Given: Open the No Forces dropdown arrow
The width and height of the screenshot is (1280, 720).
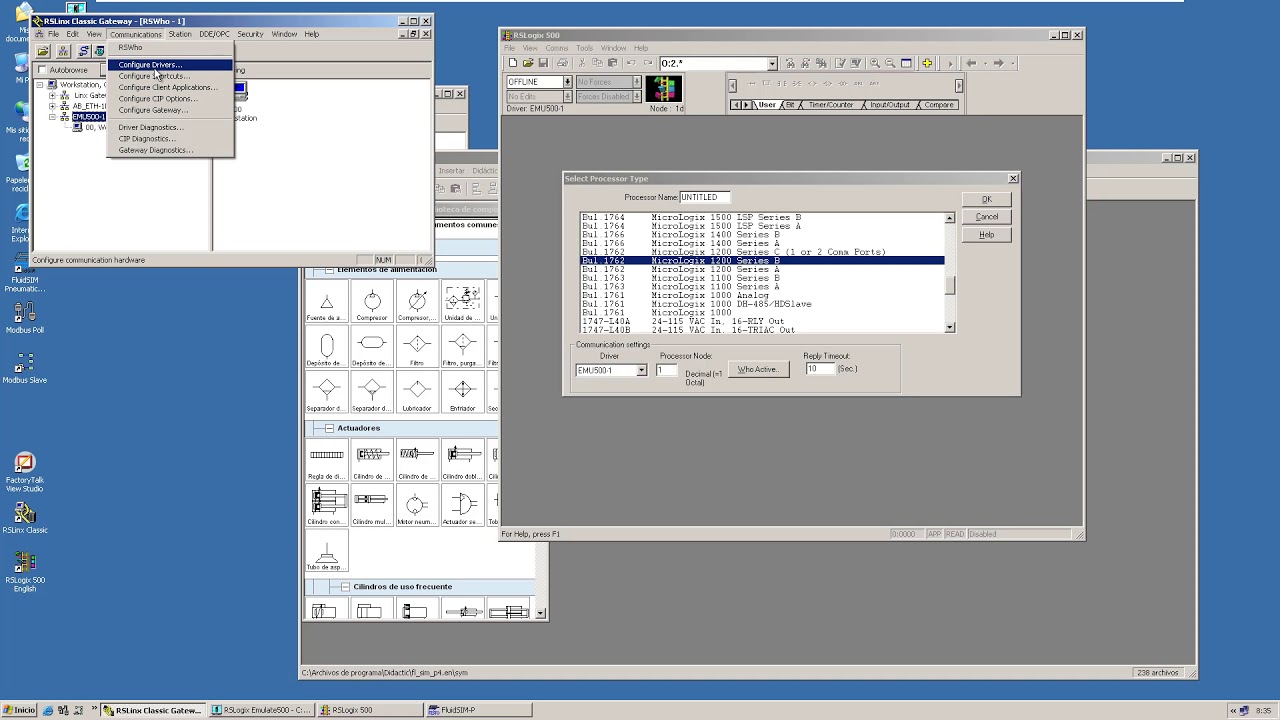Looking at the screenshot, I should coord(636,82).
